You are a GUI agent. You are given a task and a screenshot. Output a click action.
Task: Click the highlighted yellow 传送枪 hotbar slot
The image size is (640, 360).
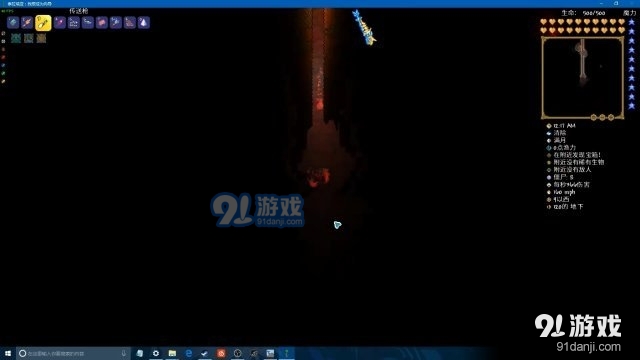(43, 23)
